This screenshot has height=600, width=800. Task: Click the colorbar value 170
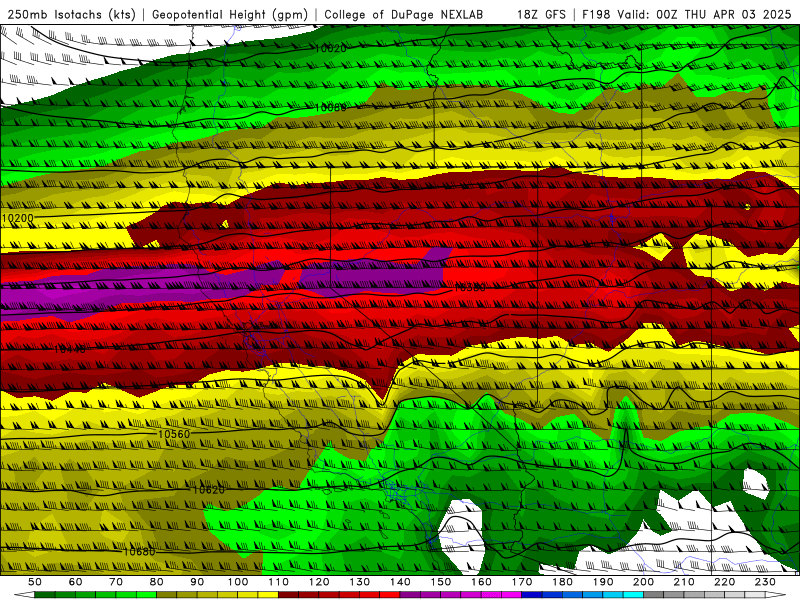tap(521, 582)
